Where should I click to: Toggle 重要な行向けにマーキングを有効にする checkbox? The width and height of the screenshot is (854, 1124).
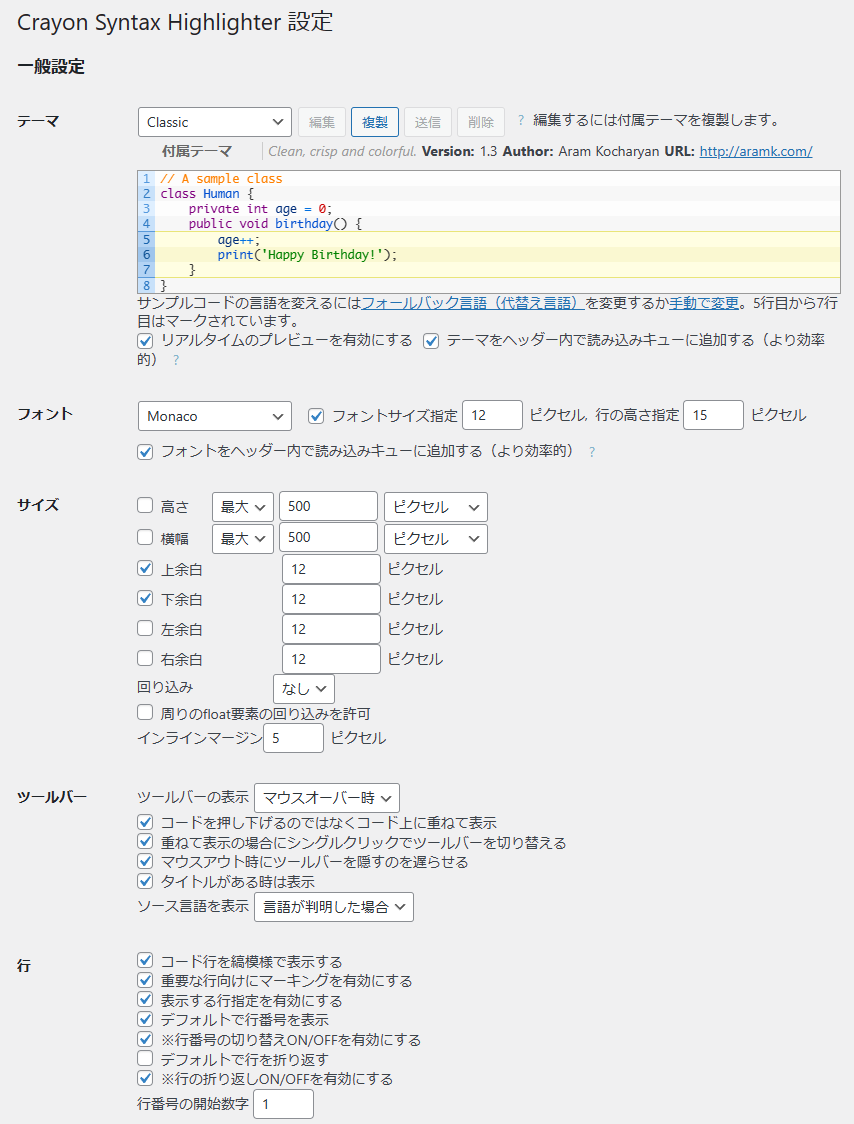146,980
